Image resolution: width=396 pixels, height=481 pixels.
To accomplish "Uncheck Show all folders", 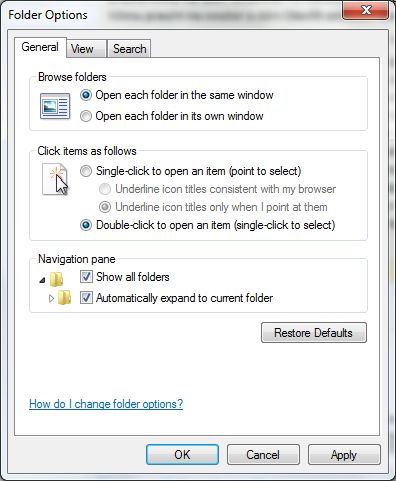I will coord(86,277).
